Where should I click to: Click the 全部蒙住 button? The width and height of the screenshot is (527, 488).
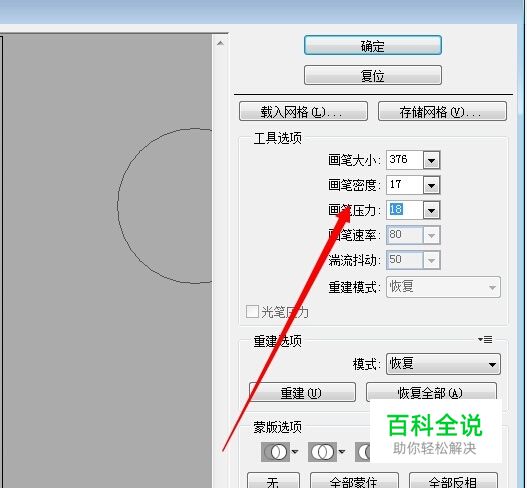(x=354, y=481)
